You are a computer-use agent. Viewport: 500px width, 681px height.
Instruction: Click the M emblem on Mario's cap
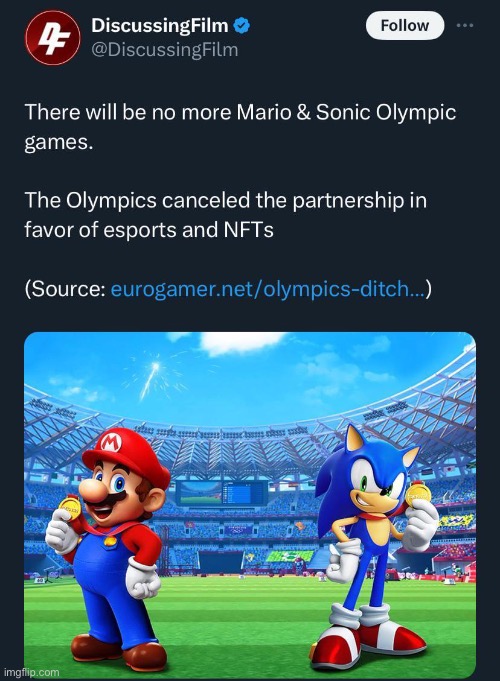tap(110, 443)
